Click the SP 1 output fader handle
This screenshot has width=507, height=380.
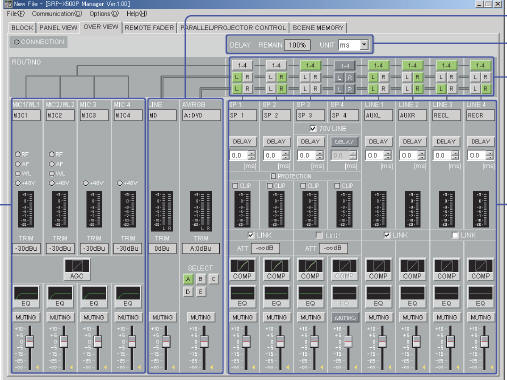coord(246,342)
